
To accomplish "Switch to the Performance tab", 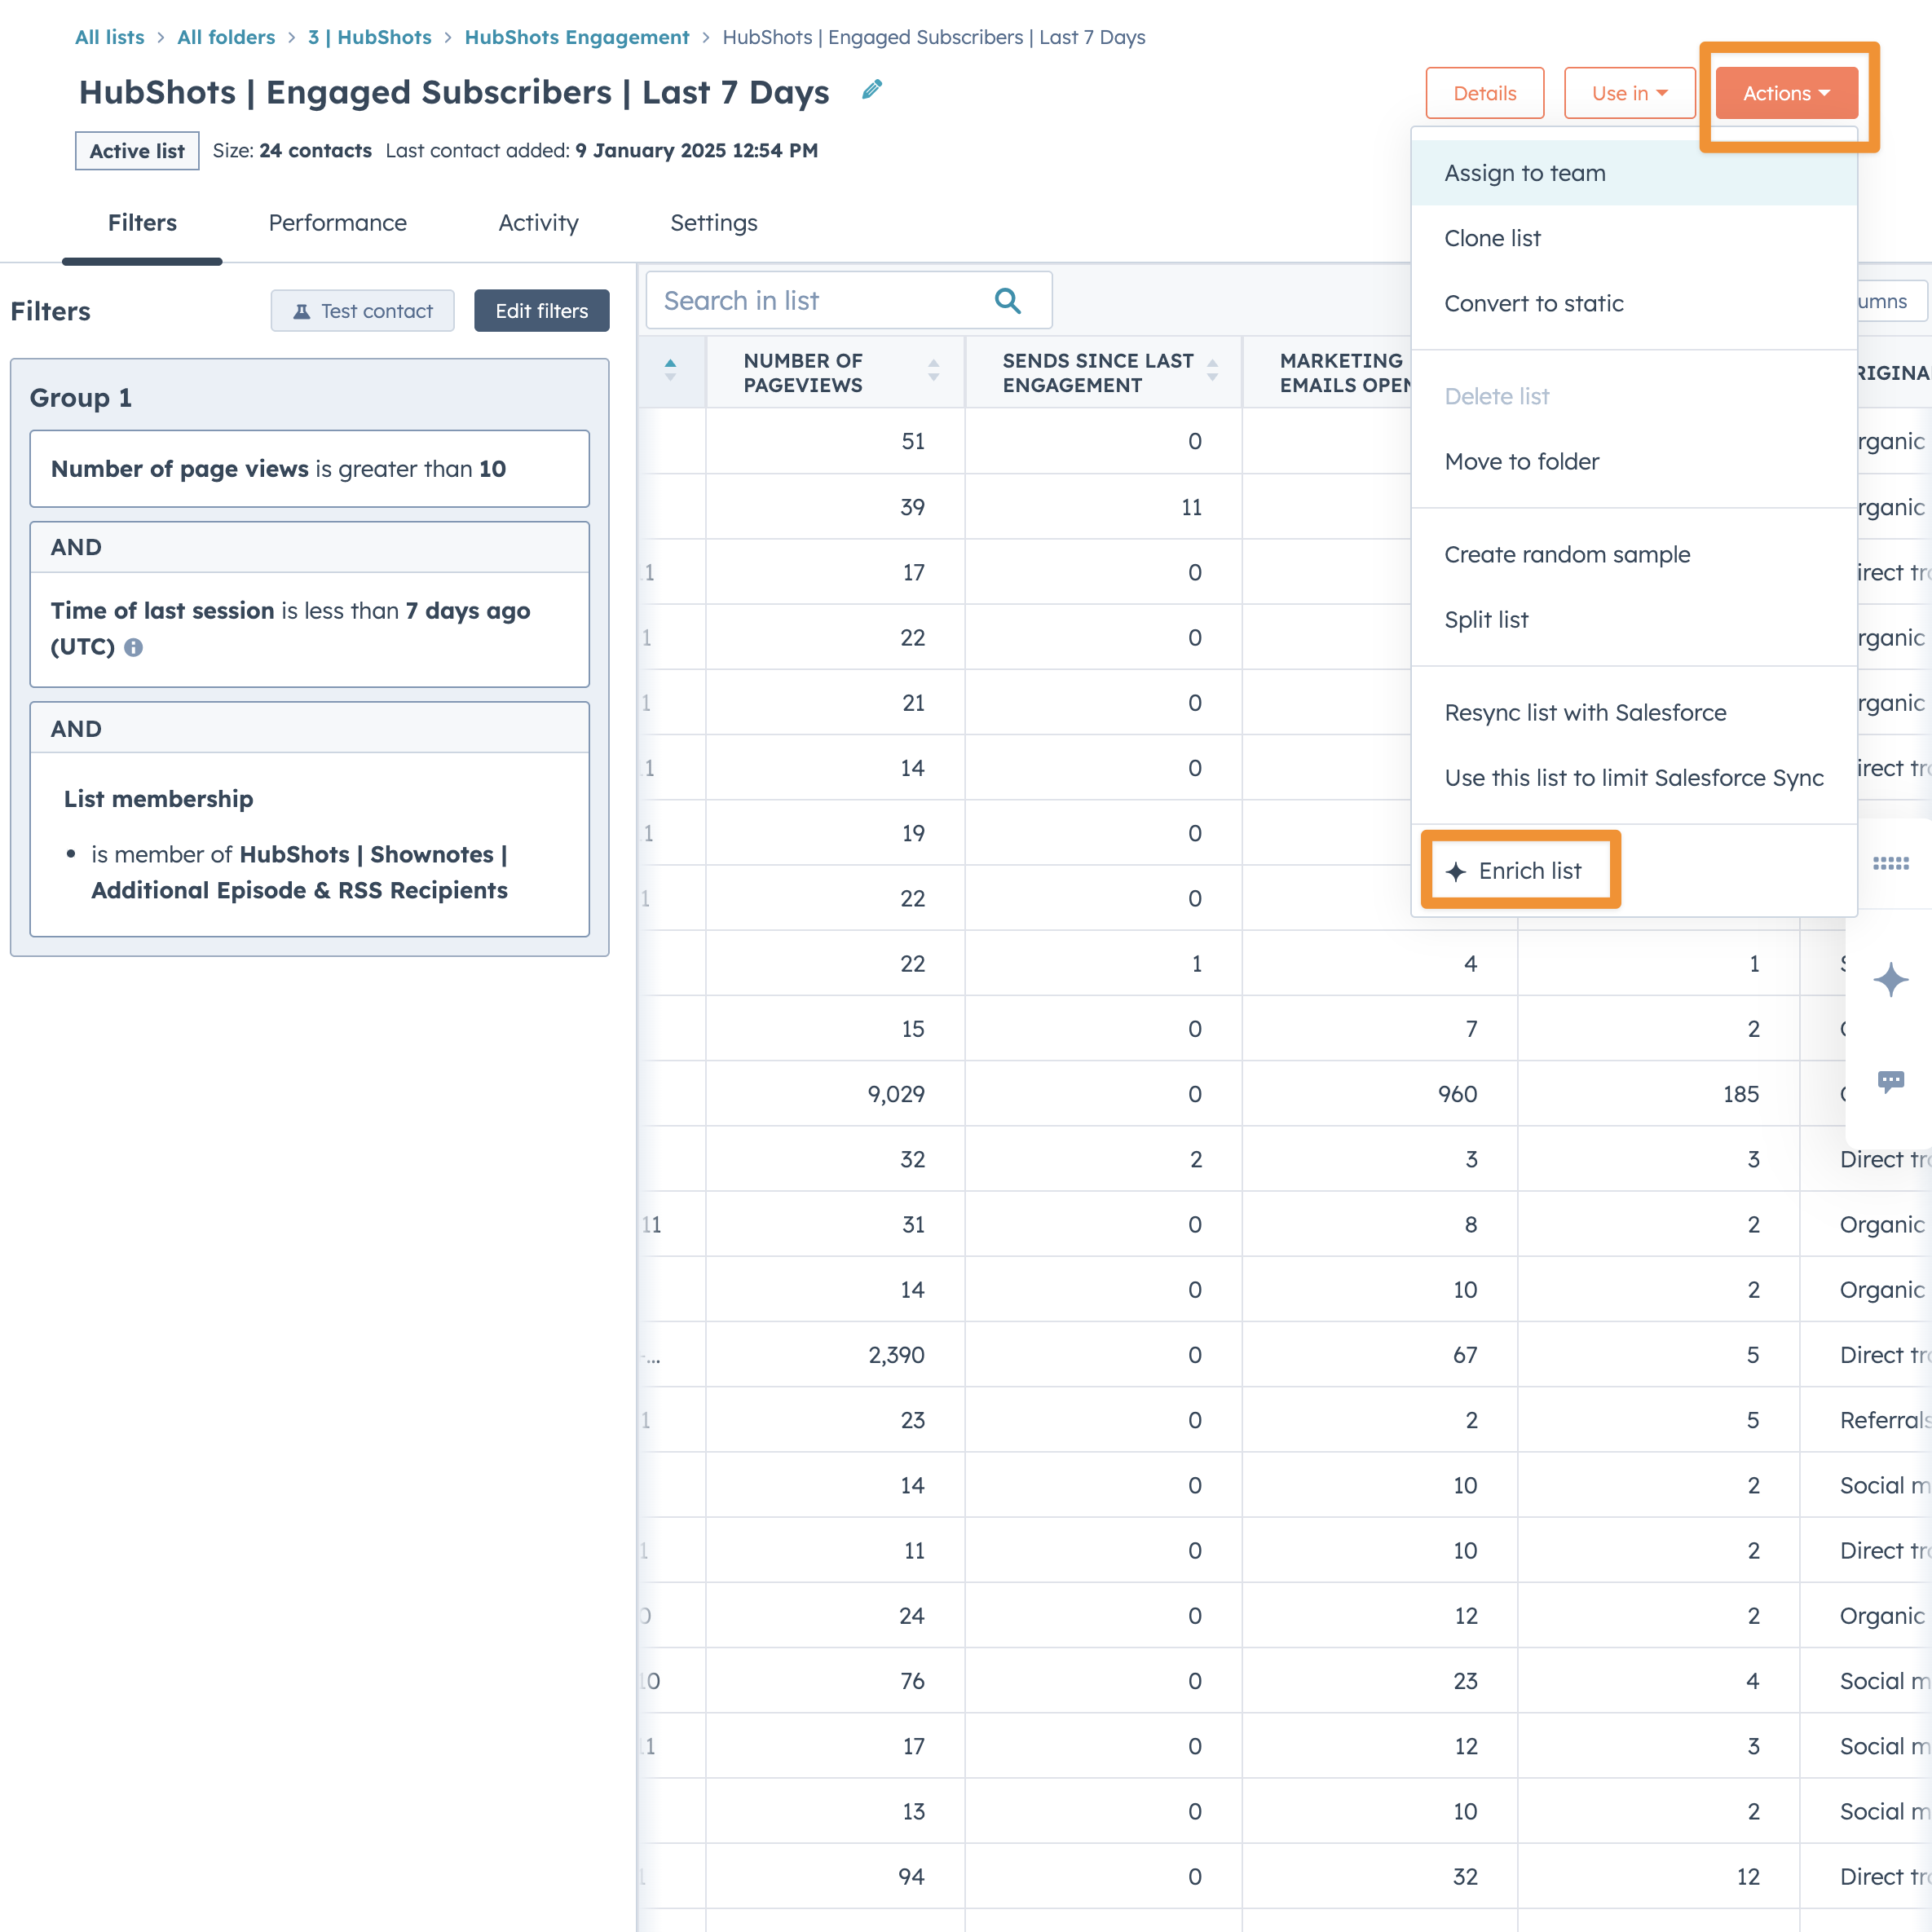I will [x=337, y=223].
